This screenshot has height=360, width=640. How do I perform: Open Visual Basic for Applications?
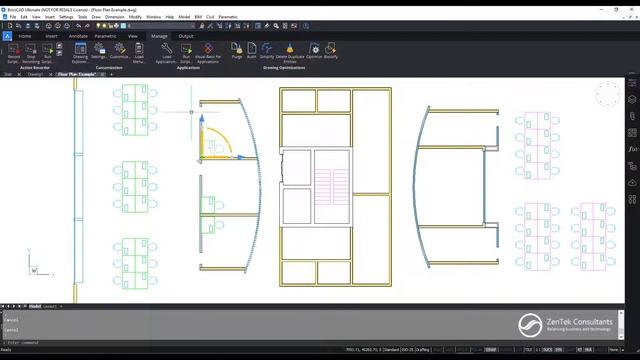[x=208, y=49]
